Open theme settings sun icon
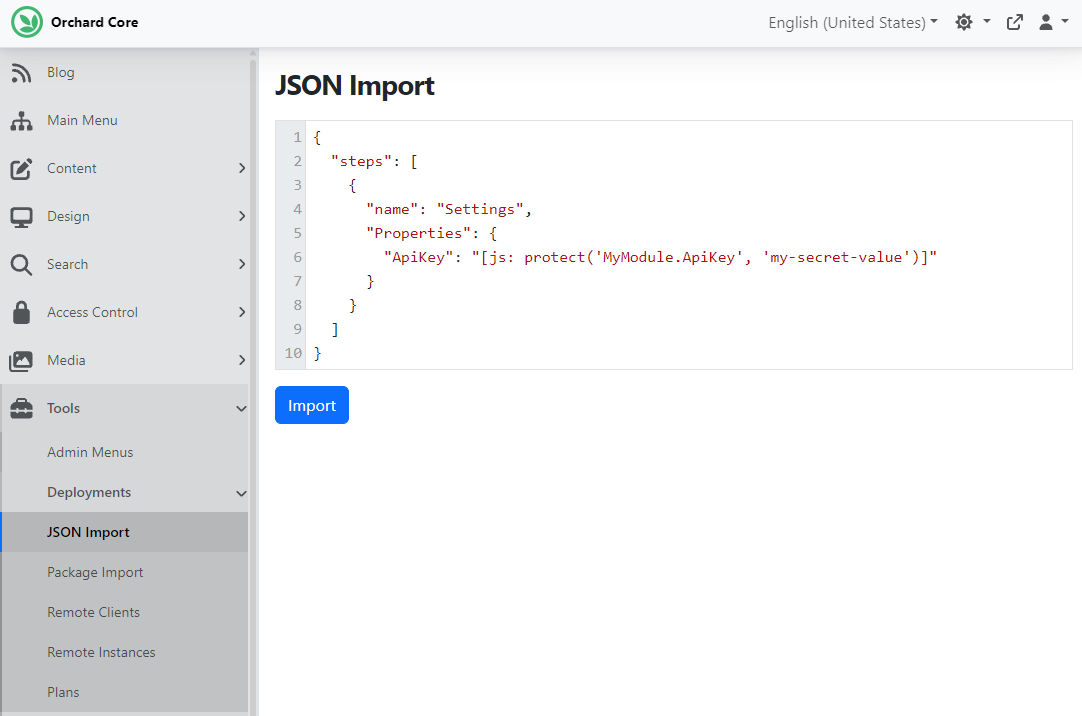The image size is (1082, 716). [964, 22]
